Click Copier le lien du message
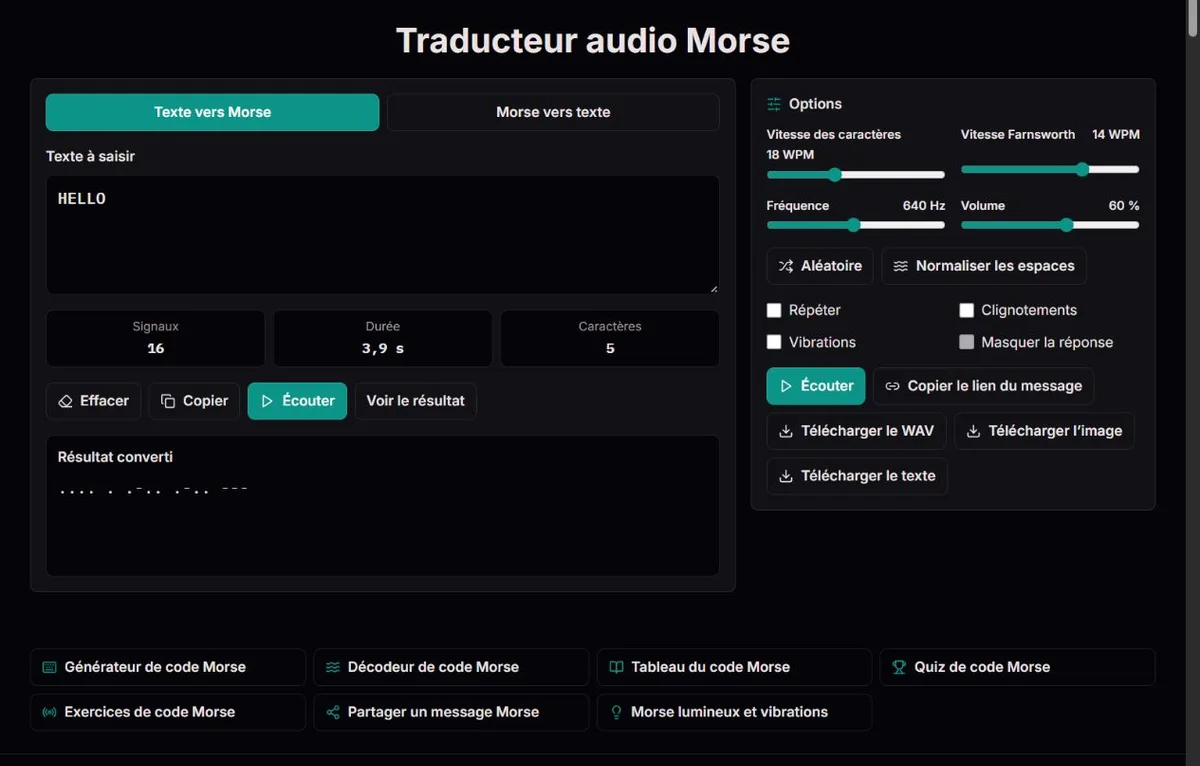This screenshot has height=766, width=1200. (984, 386)
